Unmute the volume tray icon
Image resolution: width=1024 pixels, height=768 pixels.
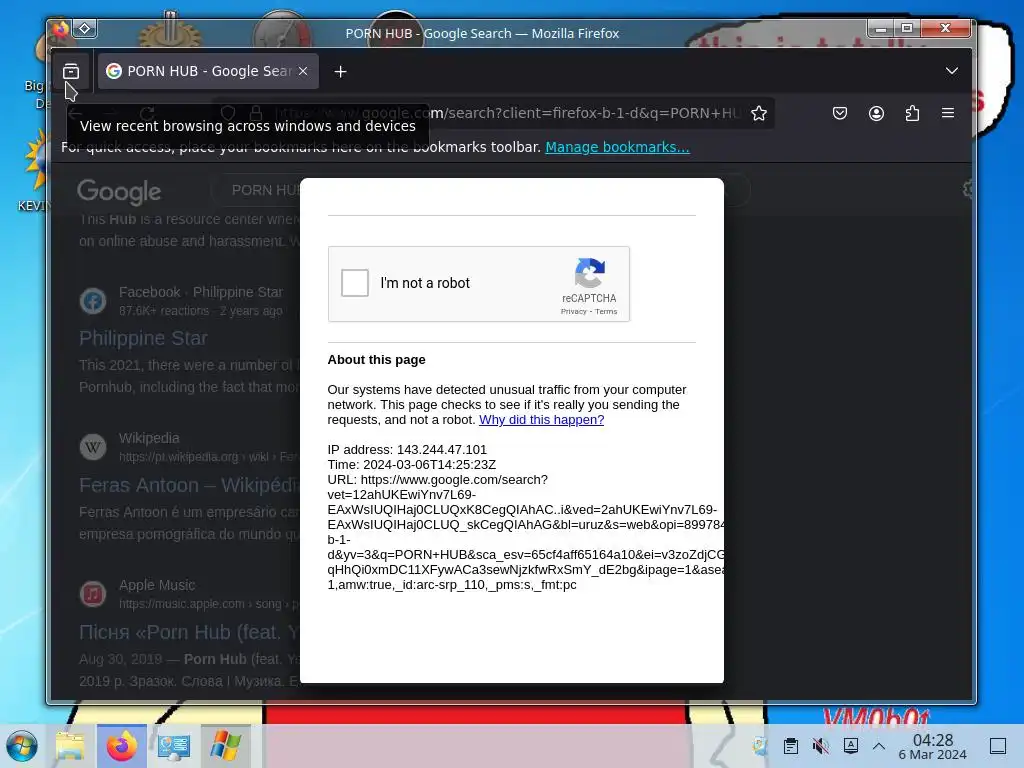[x=820, y=745]
